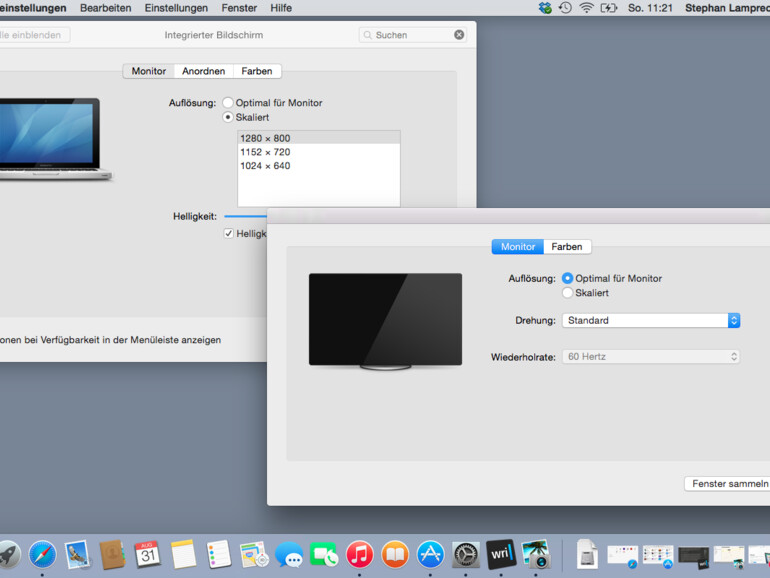
Task: Clear the search field with the x icon
Action: click(x=459, y=35)
